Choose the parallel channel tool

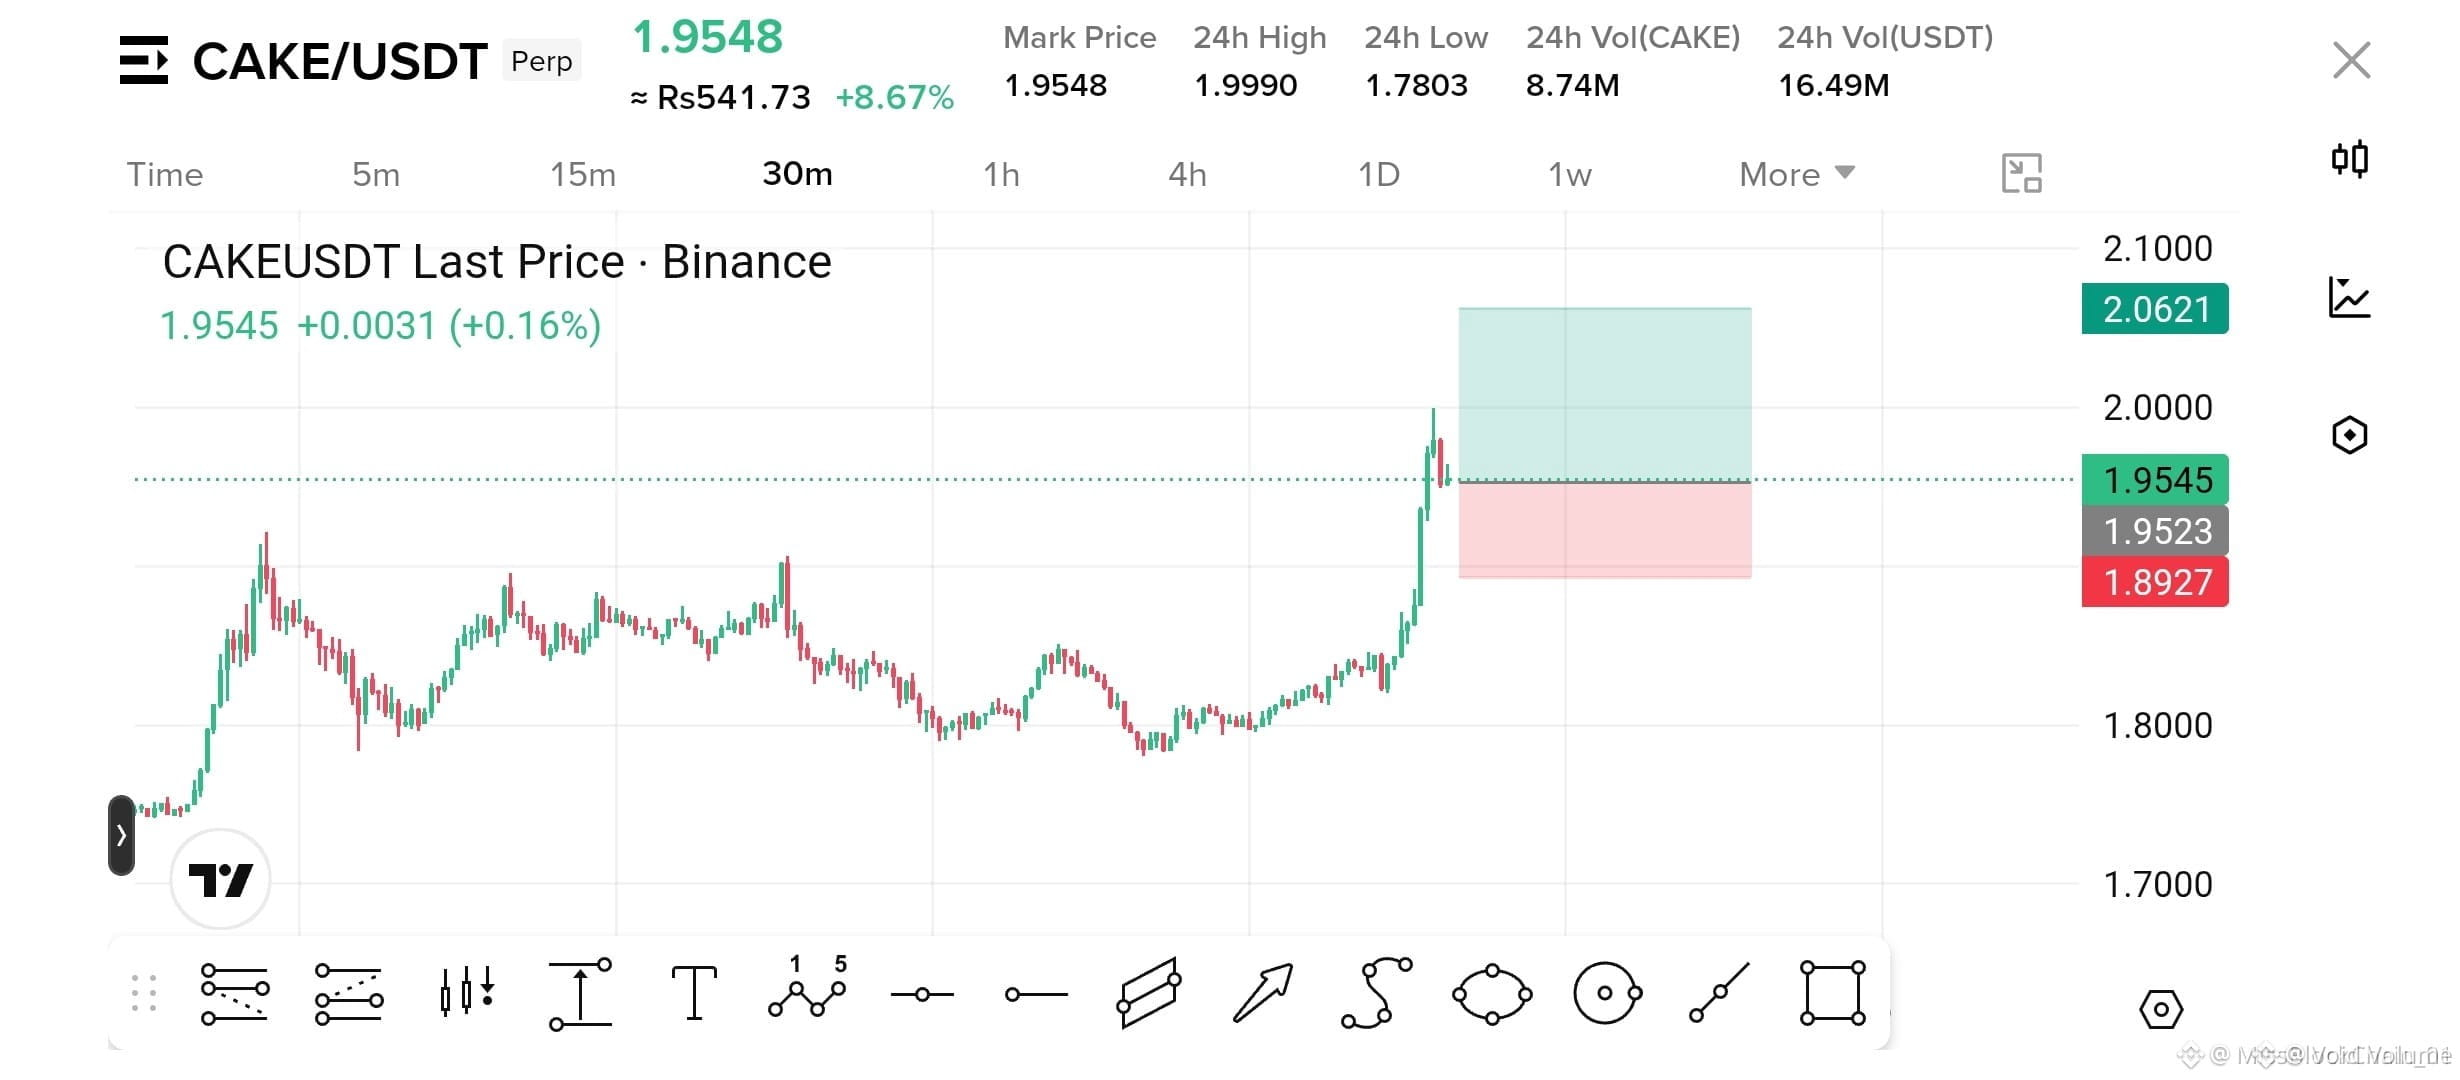tap(1149, 993)
